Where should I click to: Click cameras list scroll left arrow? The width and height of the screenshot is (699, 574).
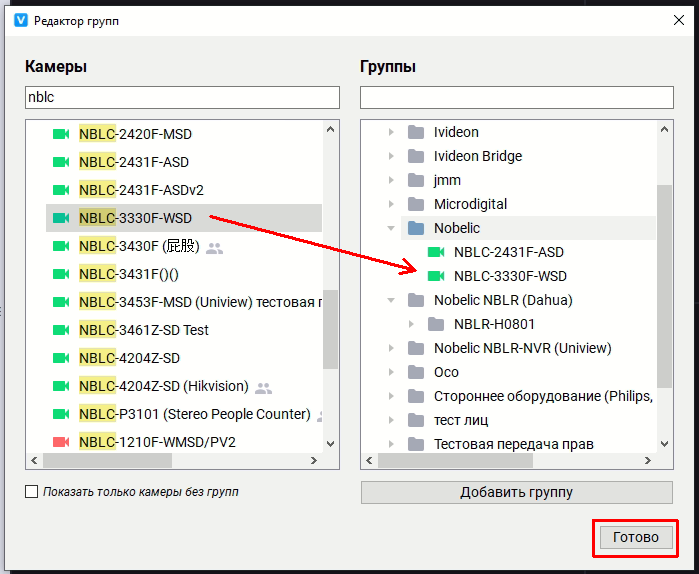34,460
